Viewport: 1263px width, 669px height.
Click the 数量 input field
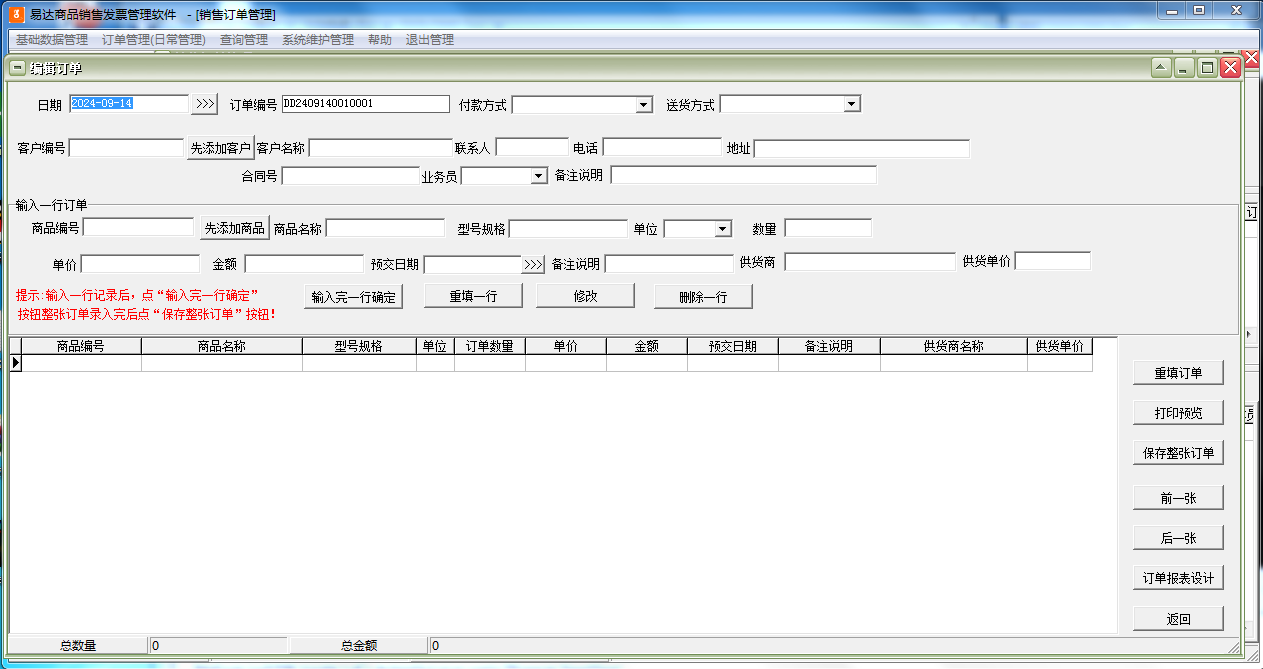828,228
